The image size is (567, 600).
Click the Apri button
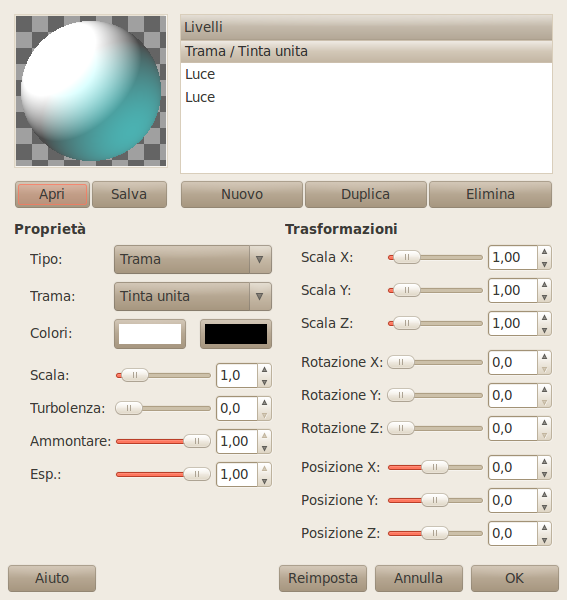click(52, 194)
